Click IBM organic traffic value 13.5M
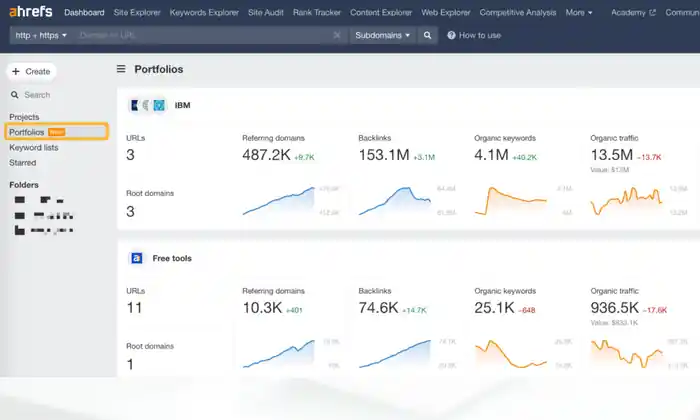The width and height of the screenshot is (700, 420). tap(612, 155)
